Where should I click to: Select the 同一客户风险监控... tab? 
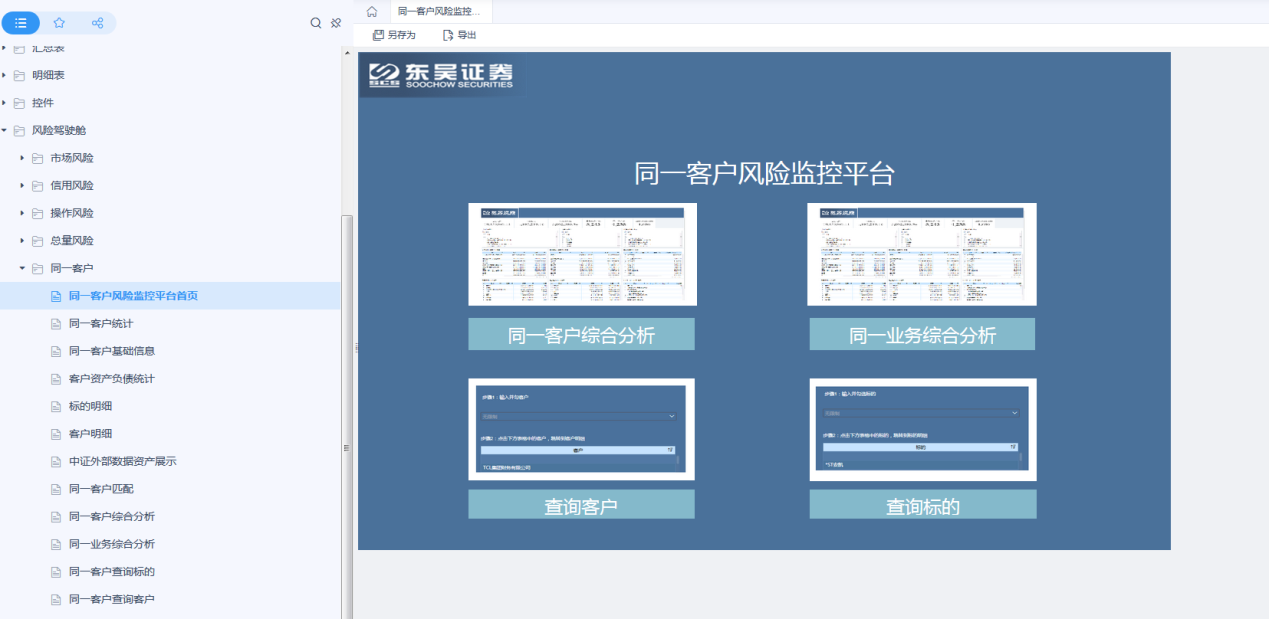click(x=438, y=12)
